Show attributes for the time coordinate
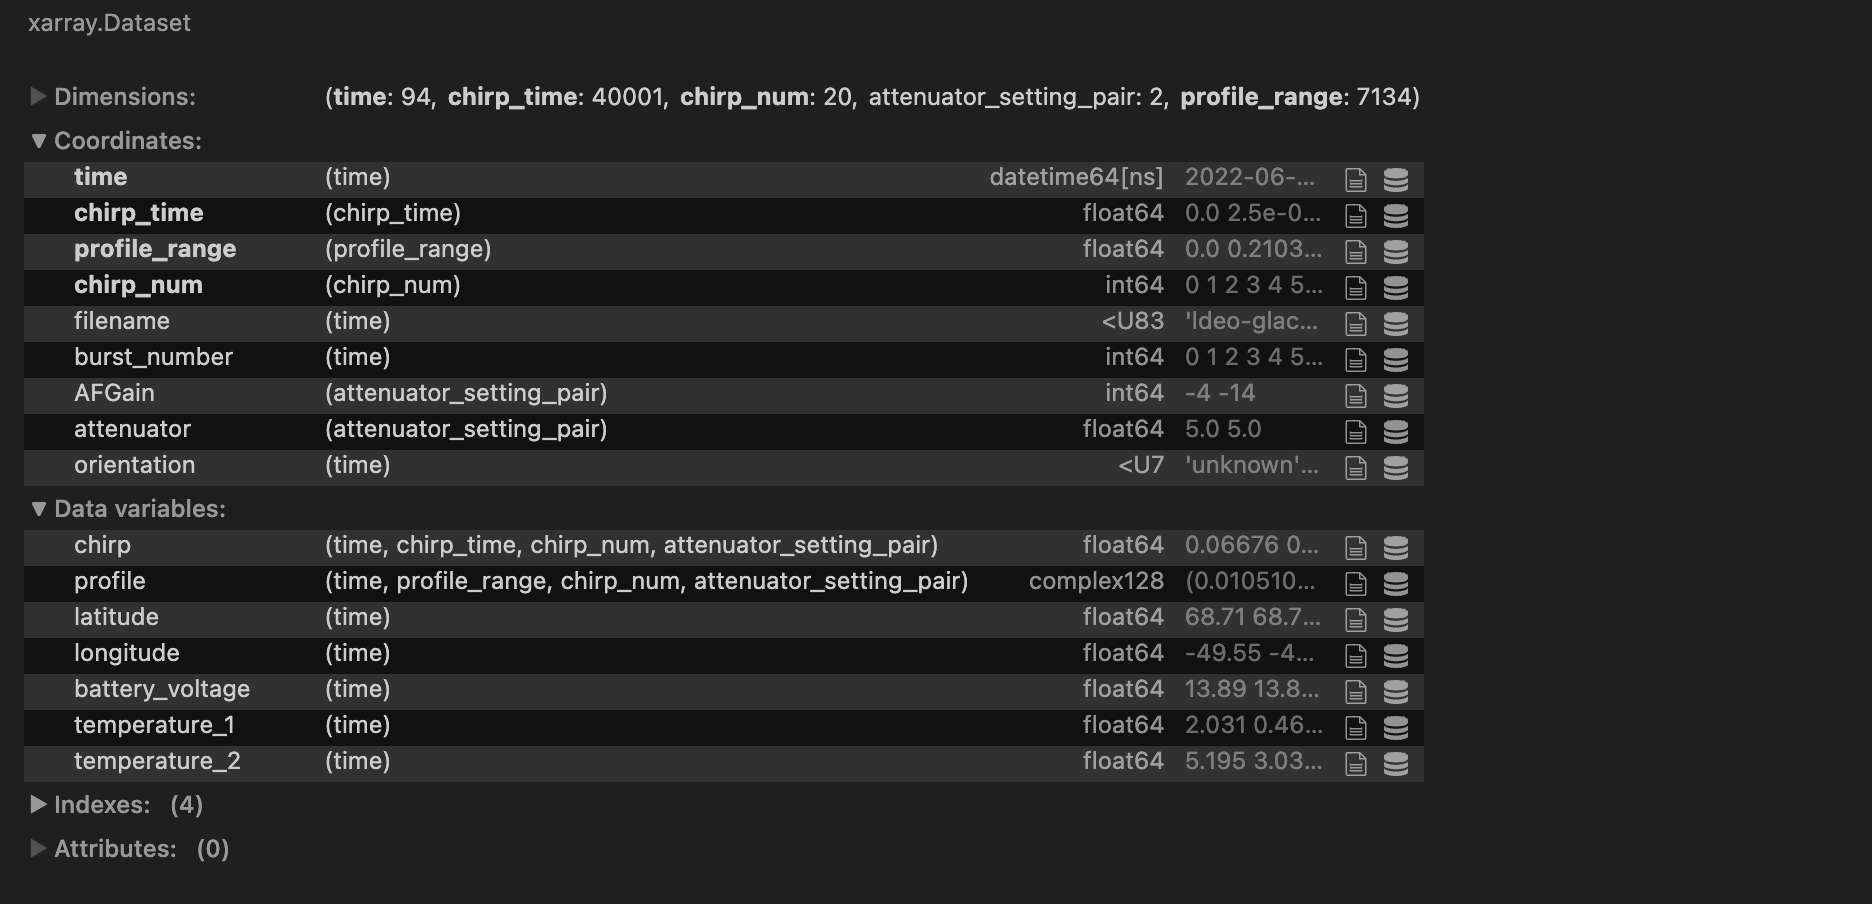1872x904 pixels. click(x=1356, y=179)
